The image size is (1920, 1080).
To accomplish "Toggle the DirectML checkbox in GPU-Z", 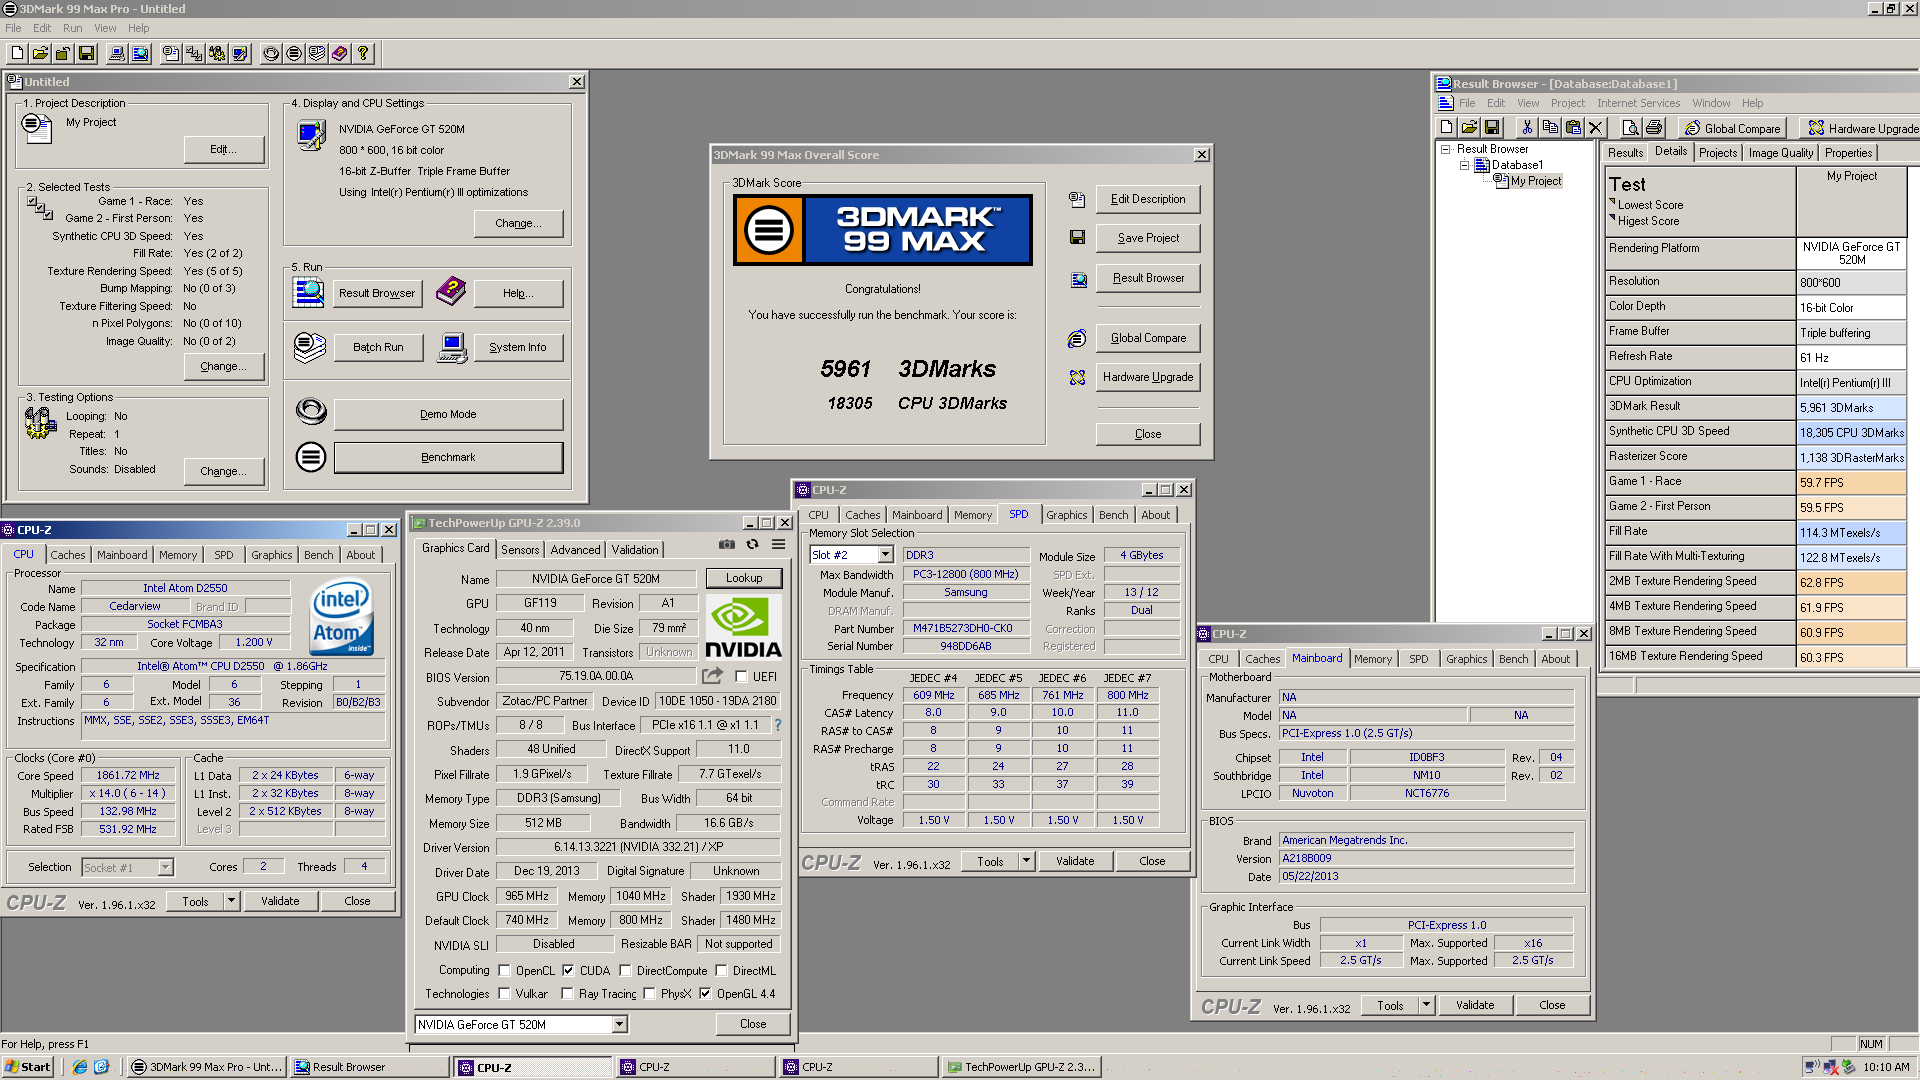I will (721, 971).
